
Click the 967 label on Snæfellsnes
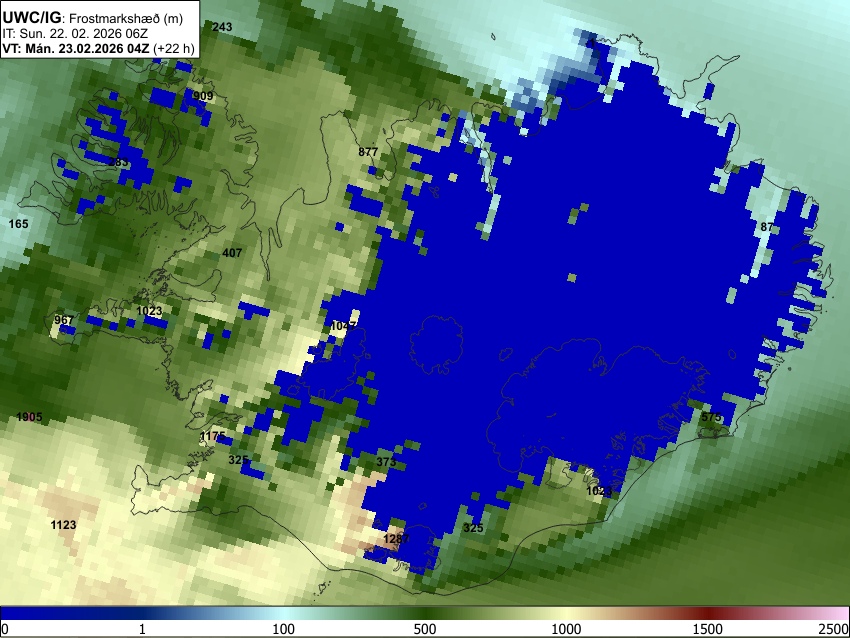pos(63,320)
